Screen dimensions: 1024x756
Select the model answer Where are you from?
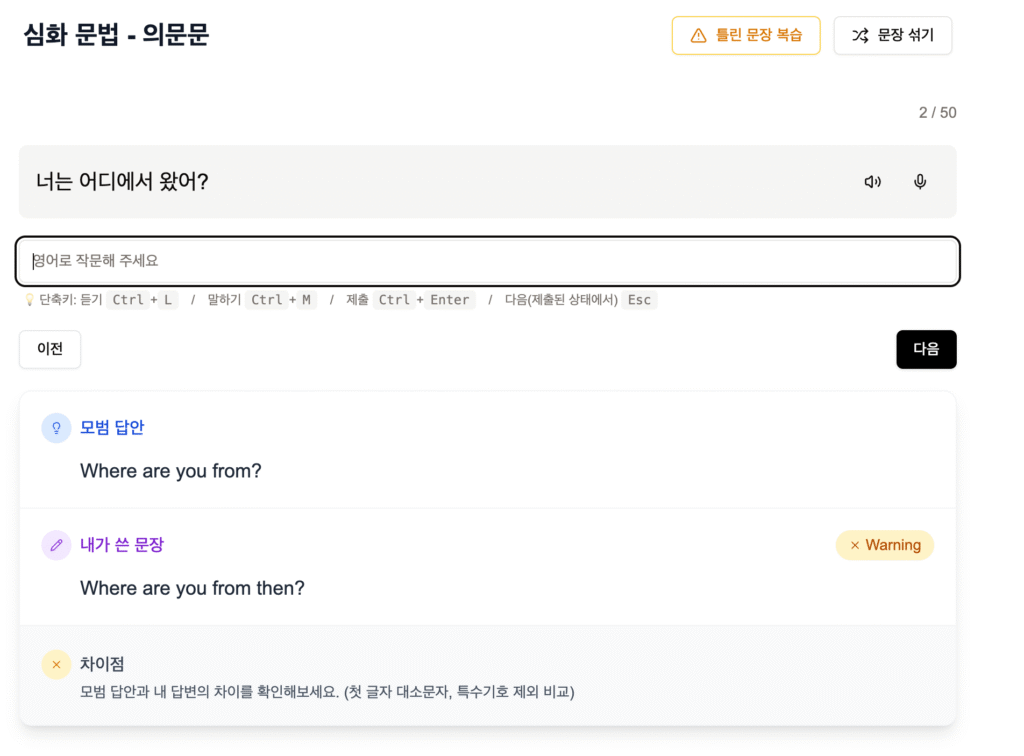[170, 471]
